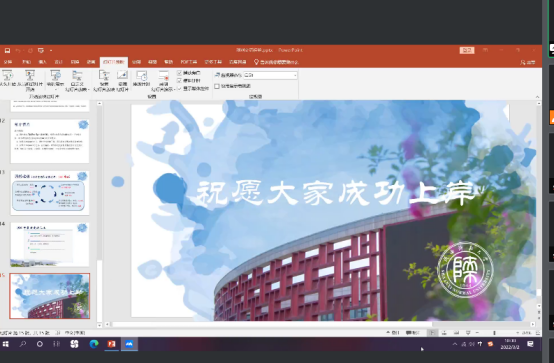Image resolution: width=554 pixels, height=363 pixels.
Task: Open Set Up Slide Show icon
Action: click(x=104, y=75)
